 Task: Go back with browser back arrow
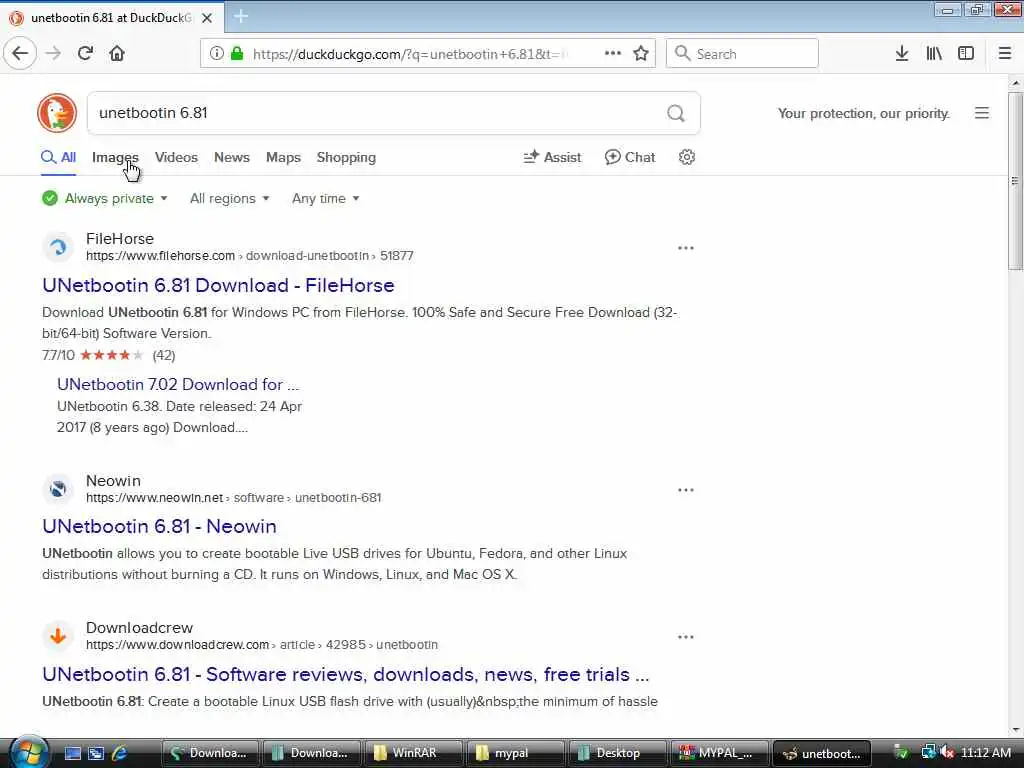point(20,54)
